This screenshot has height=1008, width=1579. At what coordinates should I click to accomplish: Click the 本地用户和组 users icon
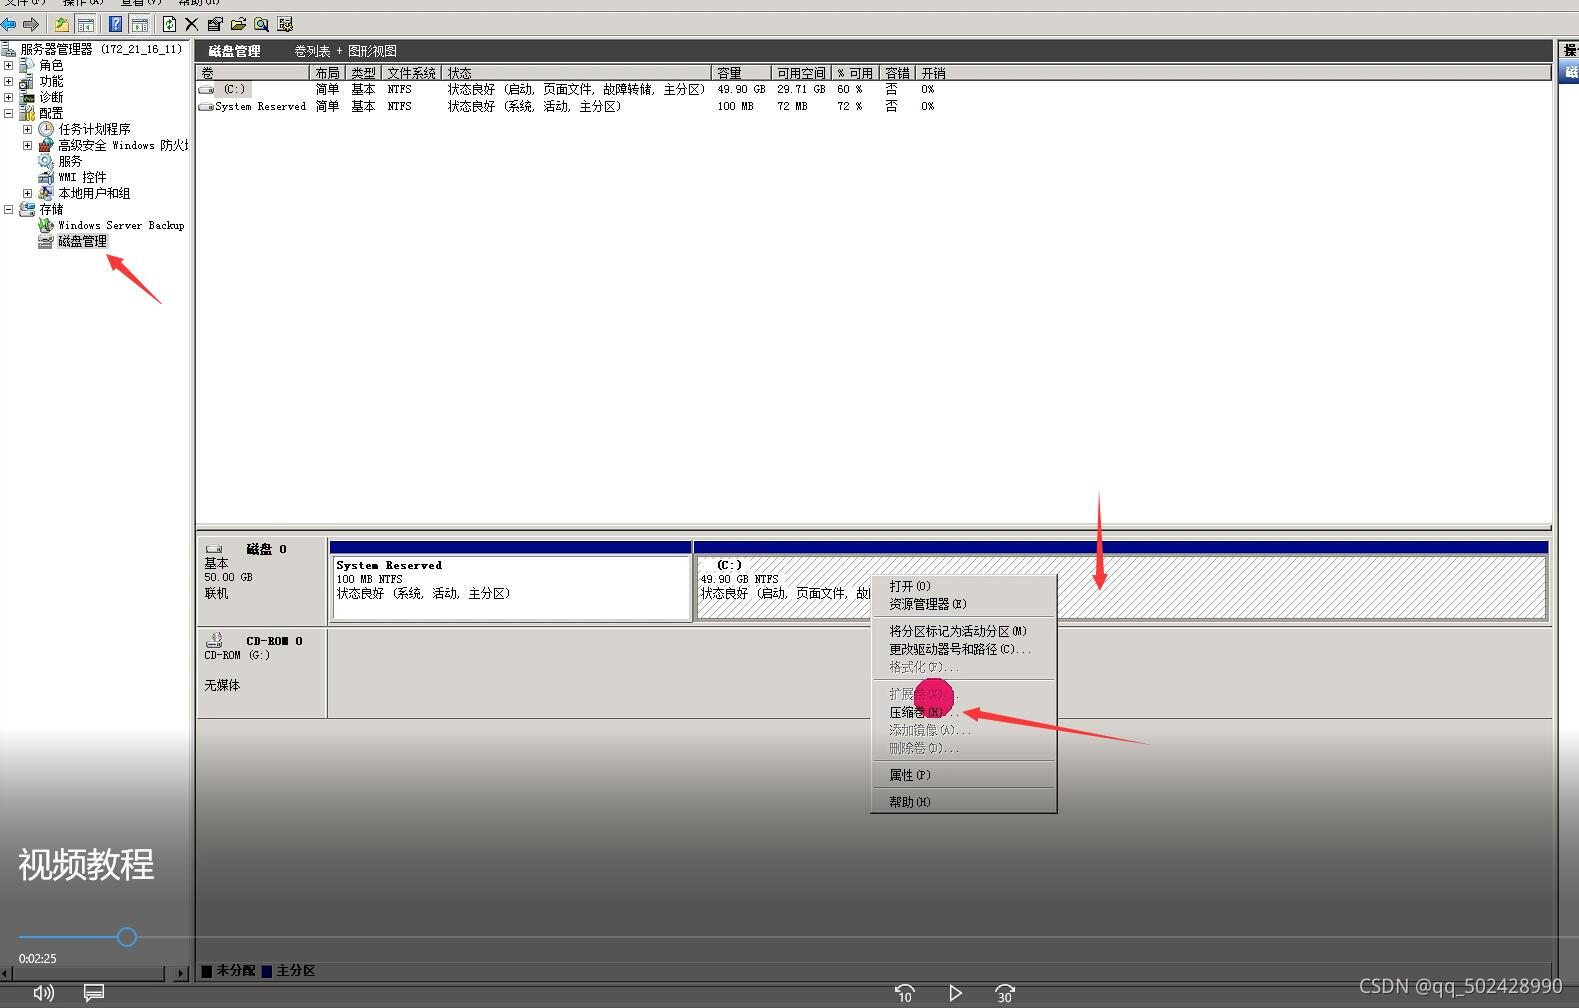46,193
